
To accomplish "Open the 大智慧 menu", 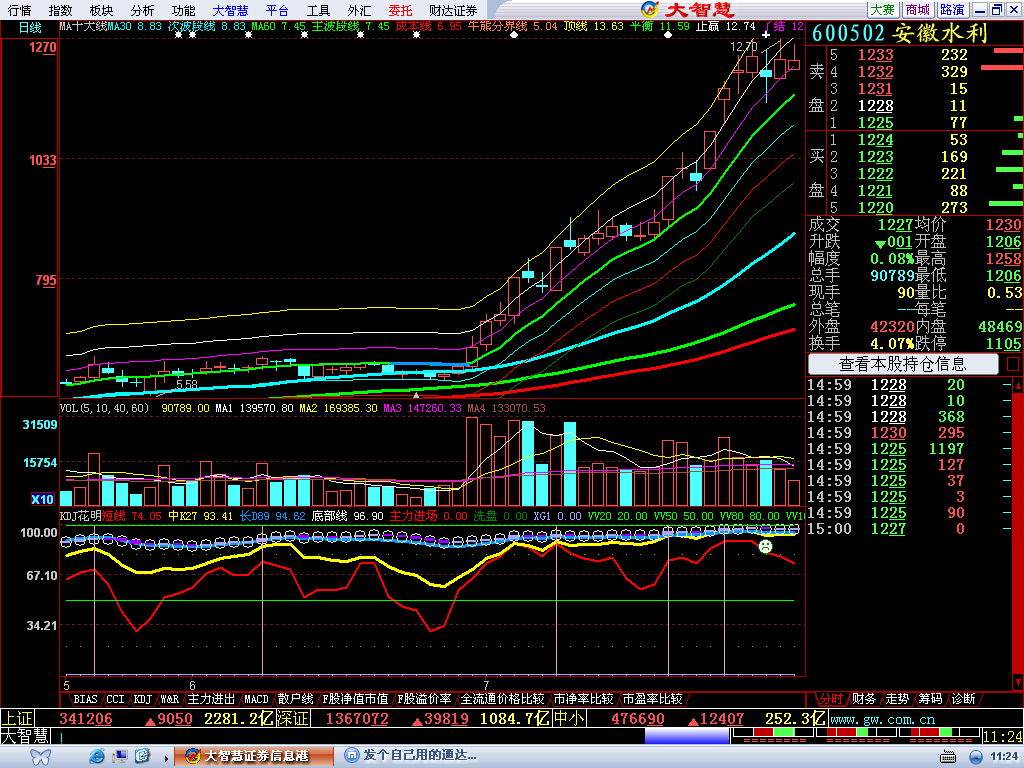I will coord(231,10).
